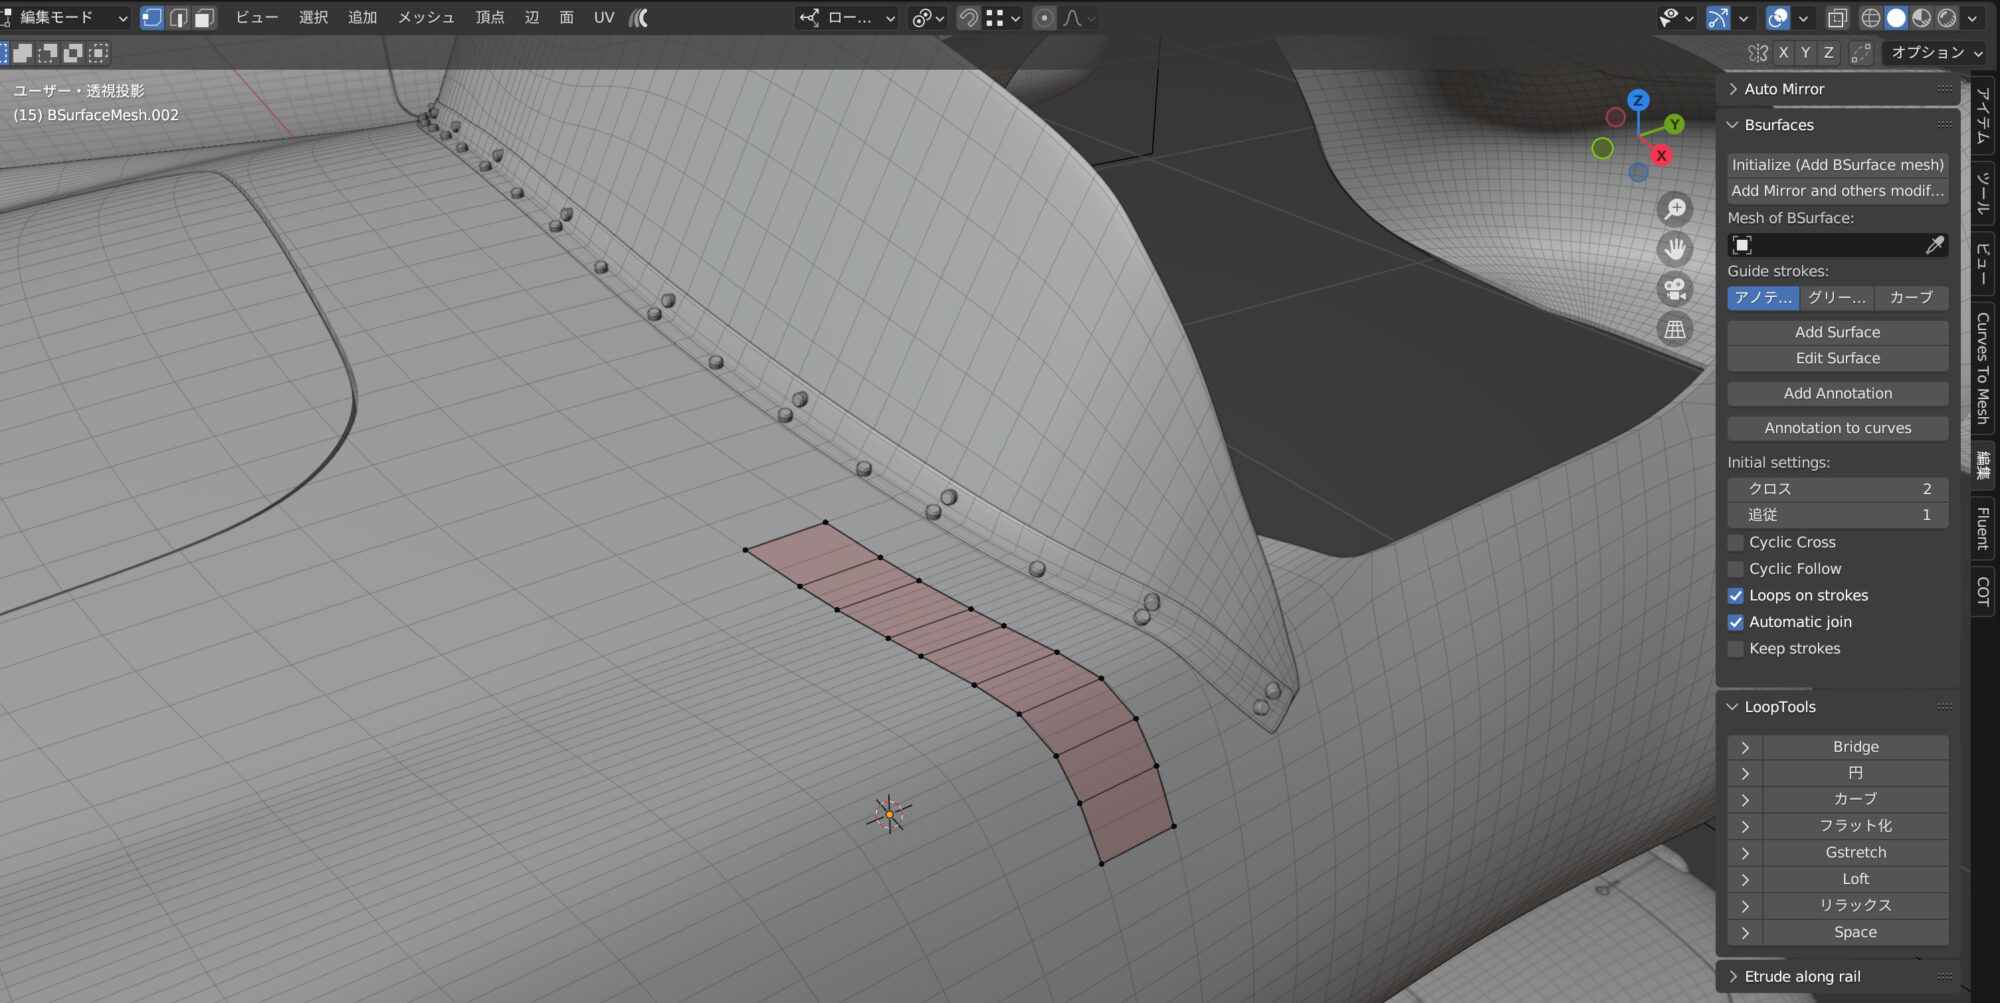Toggle auto merge vertices icon
This screenshot has height=1003, width=2000.
[x=1860, y=53]
